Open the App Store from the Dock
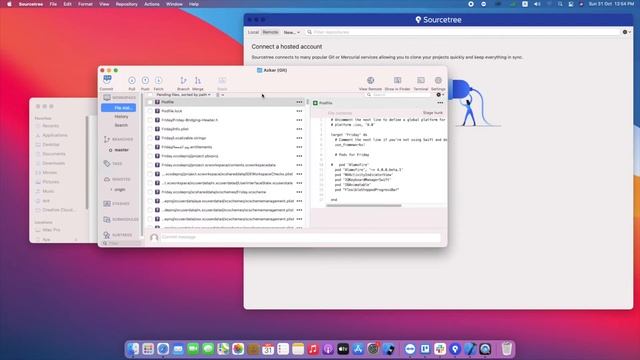The image size is (640, 360). (x=358, y=349)
